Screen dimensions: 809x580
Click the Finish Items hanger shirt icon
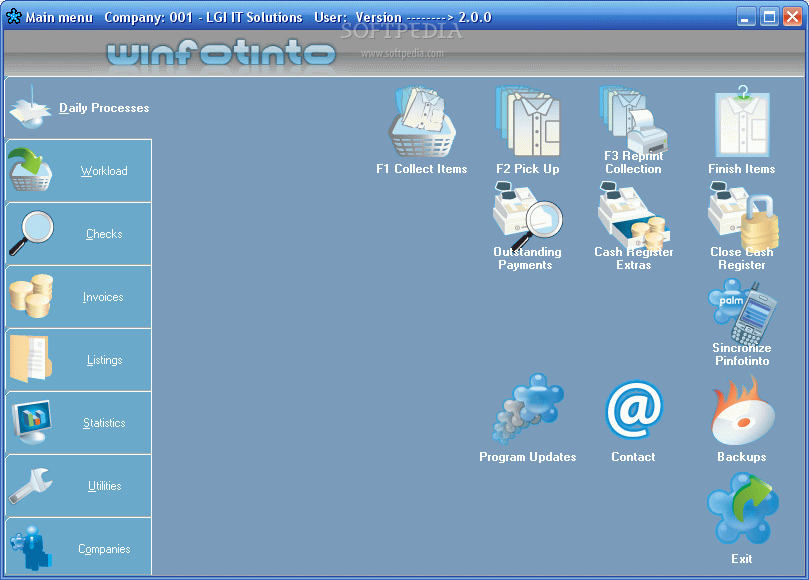742,122
